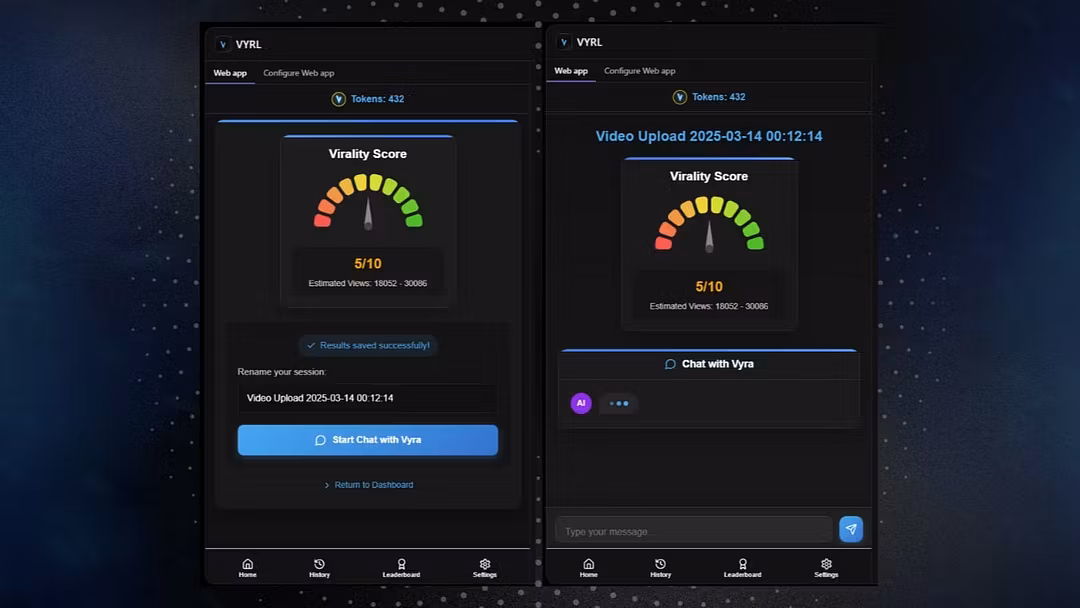This screenshot has height=608, width=1080.
Task: Click Tokens: 432 in left panel
Action: tap(377, 99)
